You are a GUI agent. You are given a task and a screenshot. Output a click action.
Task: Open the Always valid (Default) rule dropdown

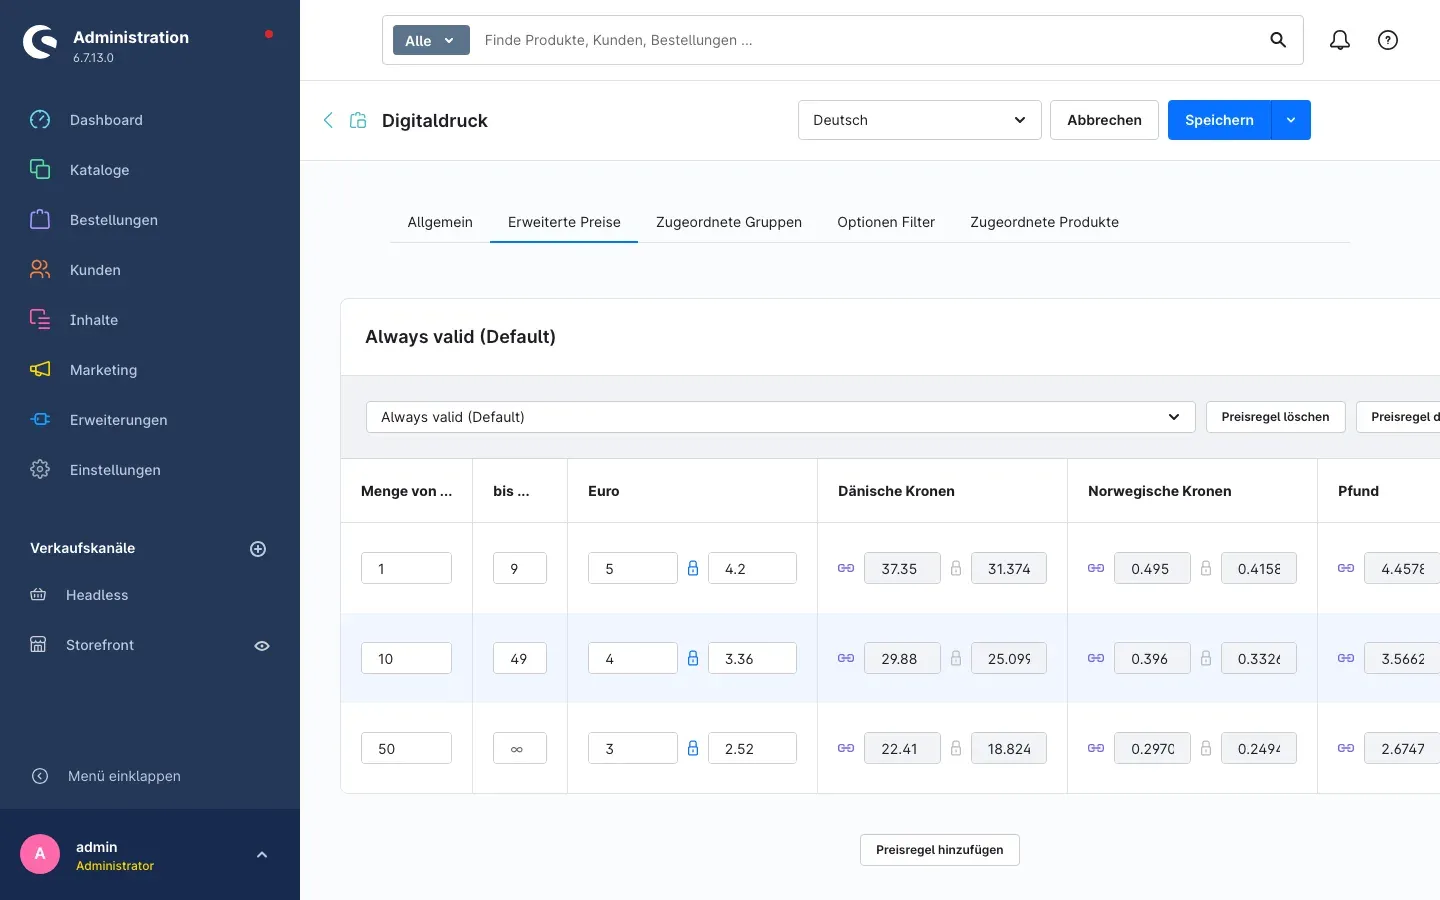(781, 417)
